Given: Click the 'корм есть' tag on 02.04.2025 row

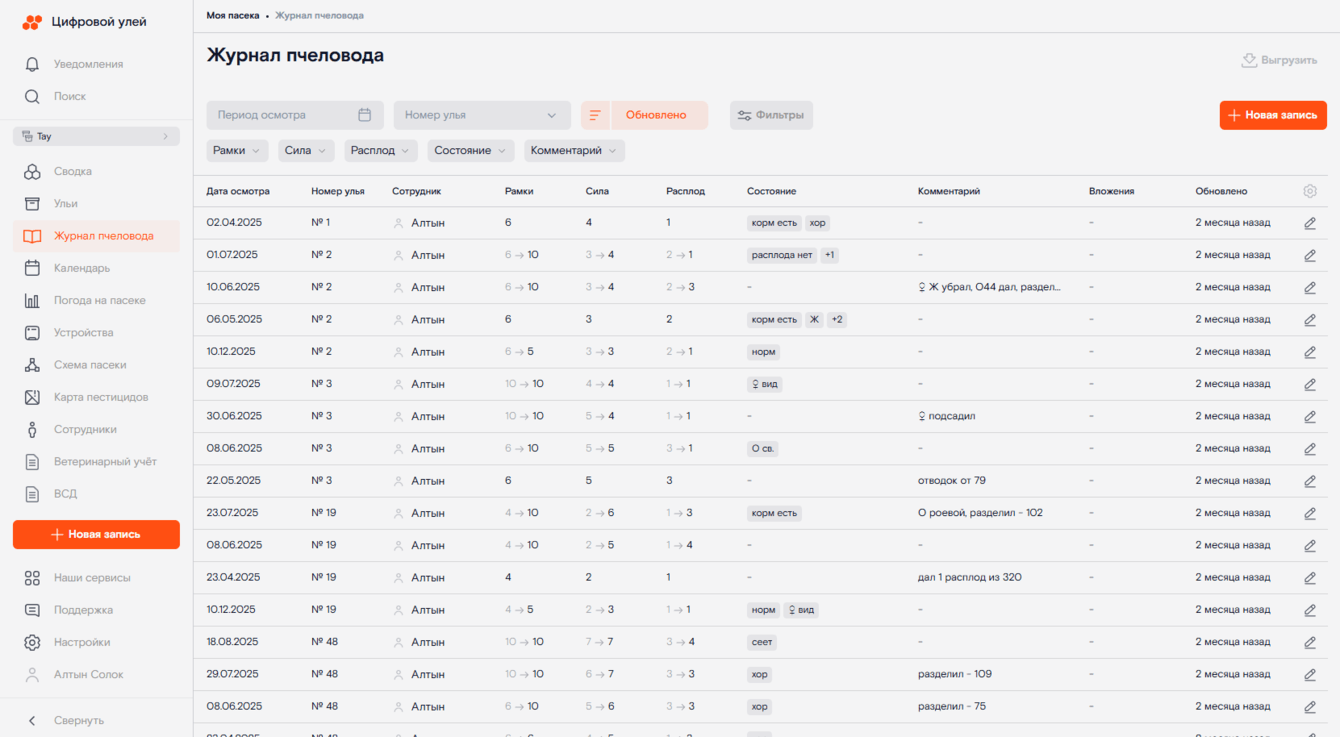Looking at the screenshot, I should [774, 223].
